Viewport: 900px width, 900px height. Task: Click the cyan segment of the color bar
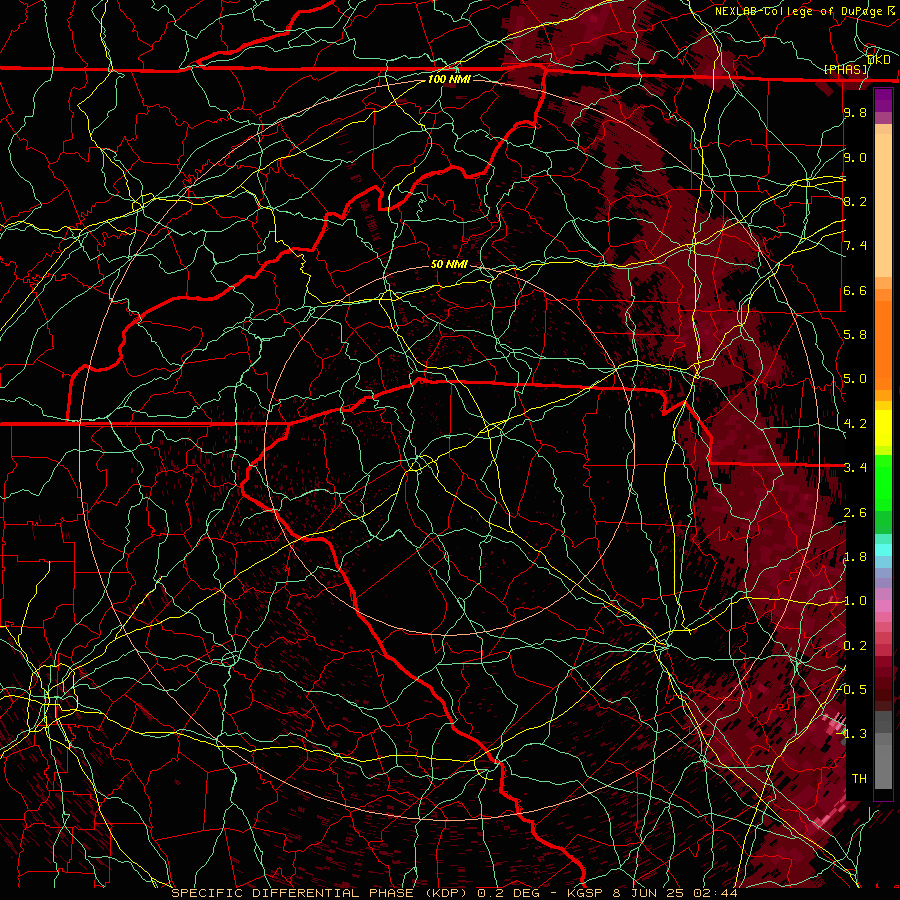pos(883,550)
